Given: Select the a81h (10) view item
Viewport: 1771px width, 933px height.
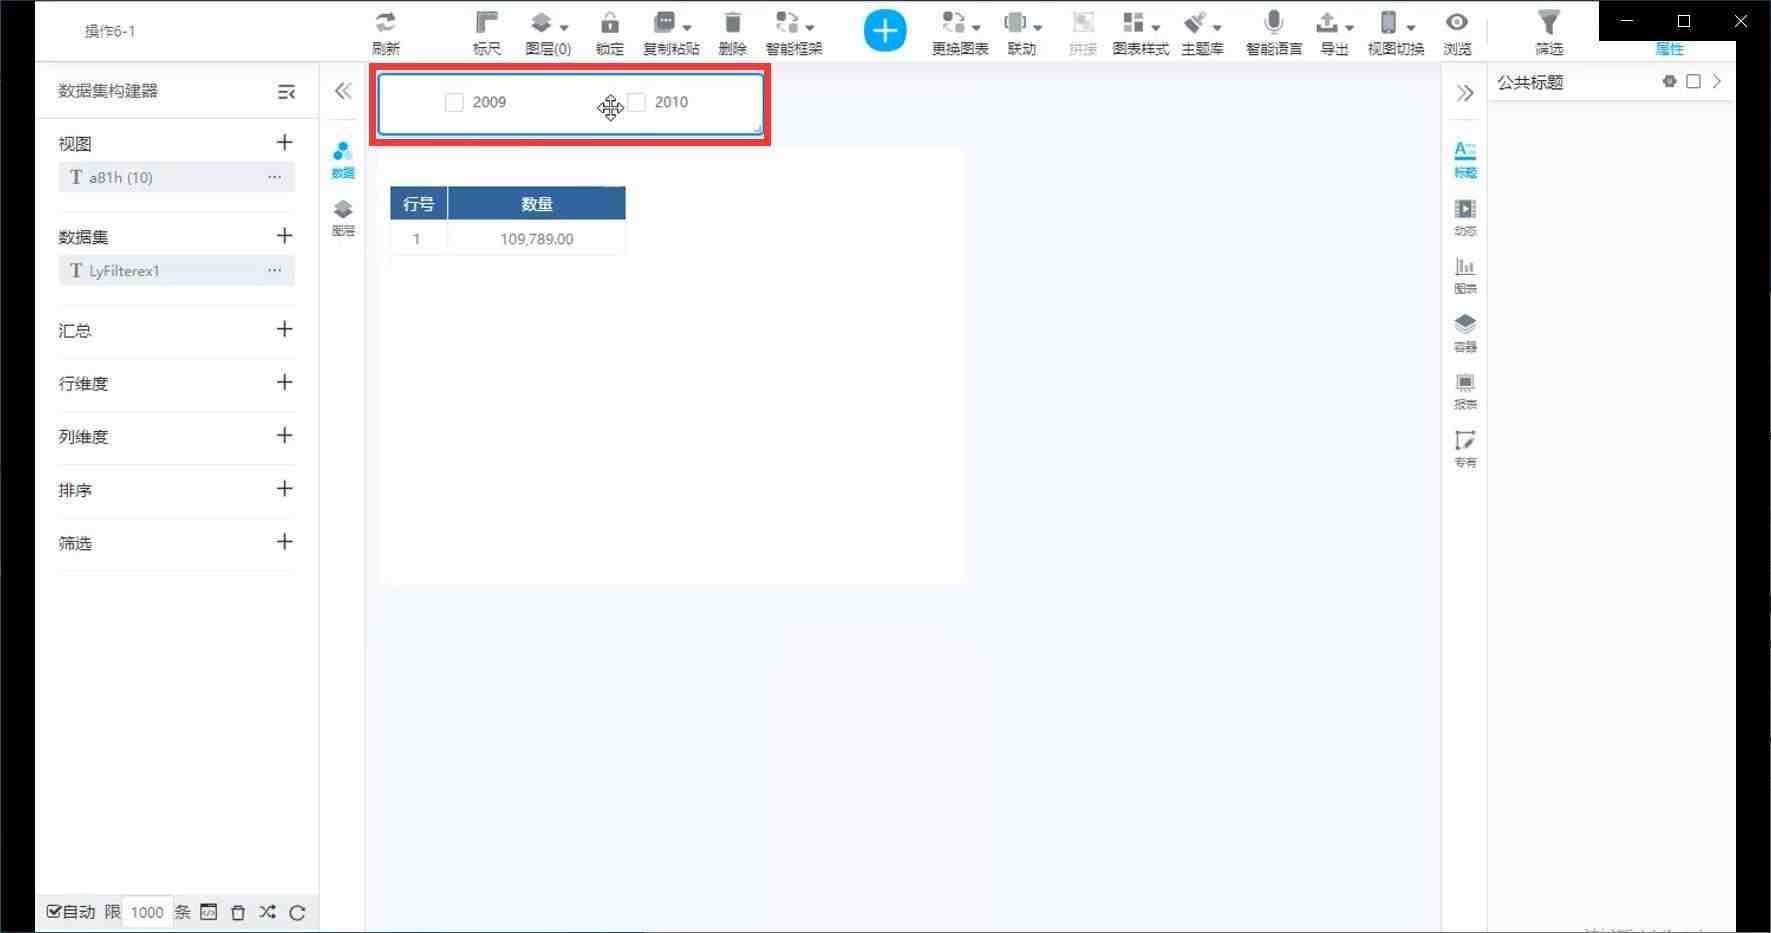Looking at the screenshot, I should [x=176, y=177].
